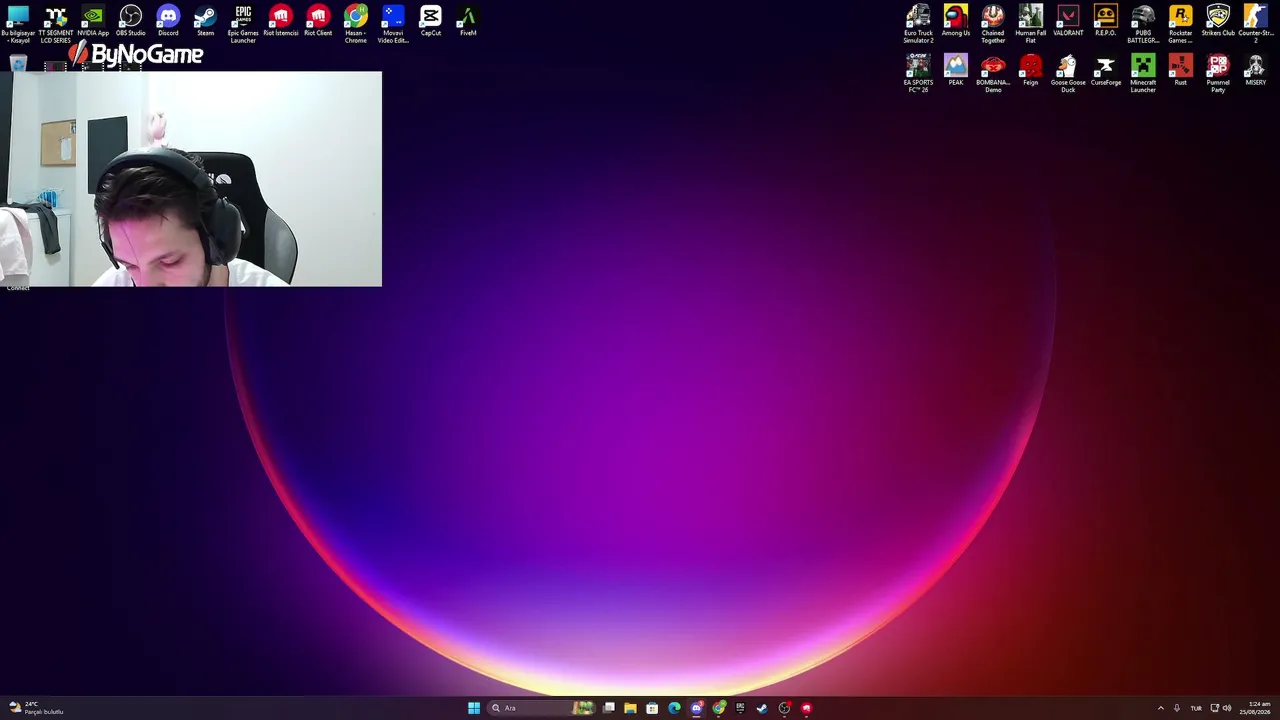Select the BOMBANANA Demo icon
This screenshot has width=1280, height=720.
pos(993,74)
